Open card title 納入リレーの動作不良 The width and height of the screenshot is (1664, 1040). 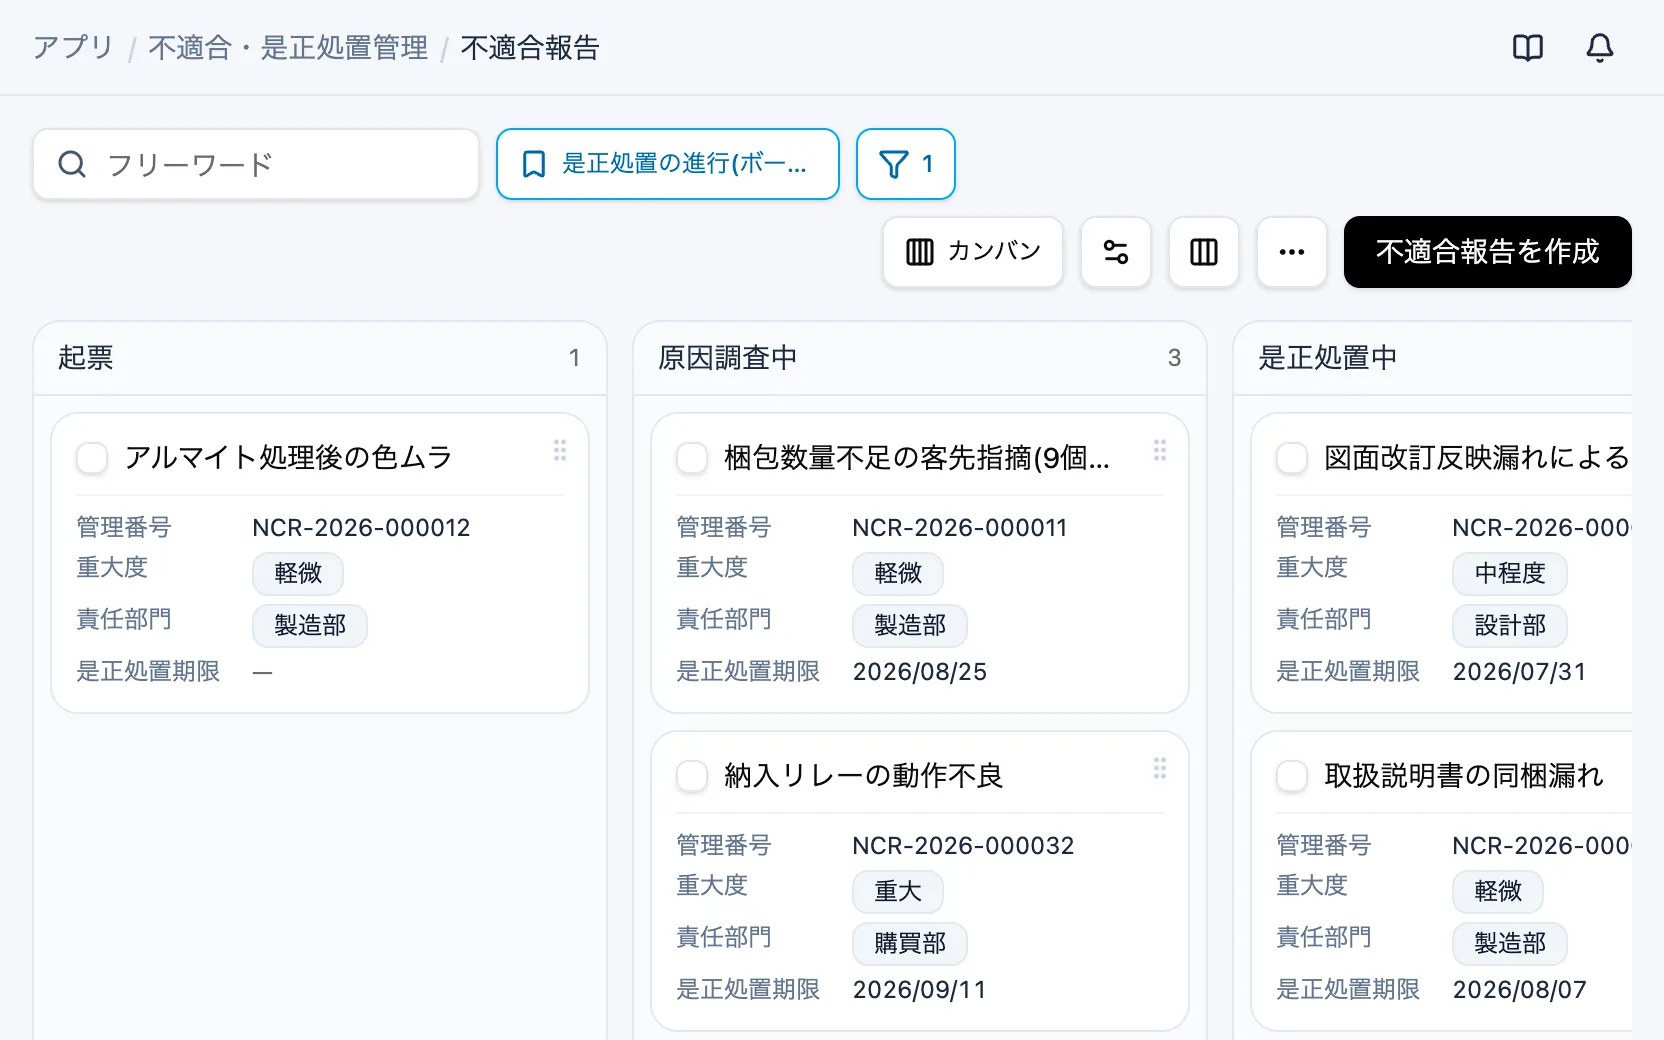(864, 776)
